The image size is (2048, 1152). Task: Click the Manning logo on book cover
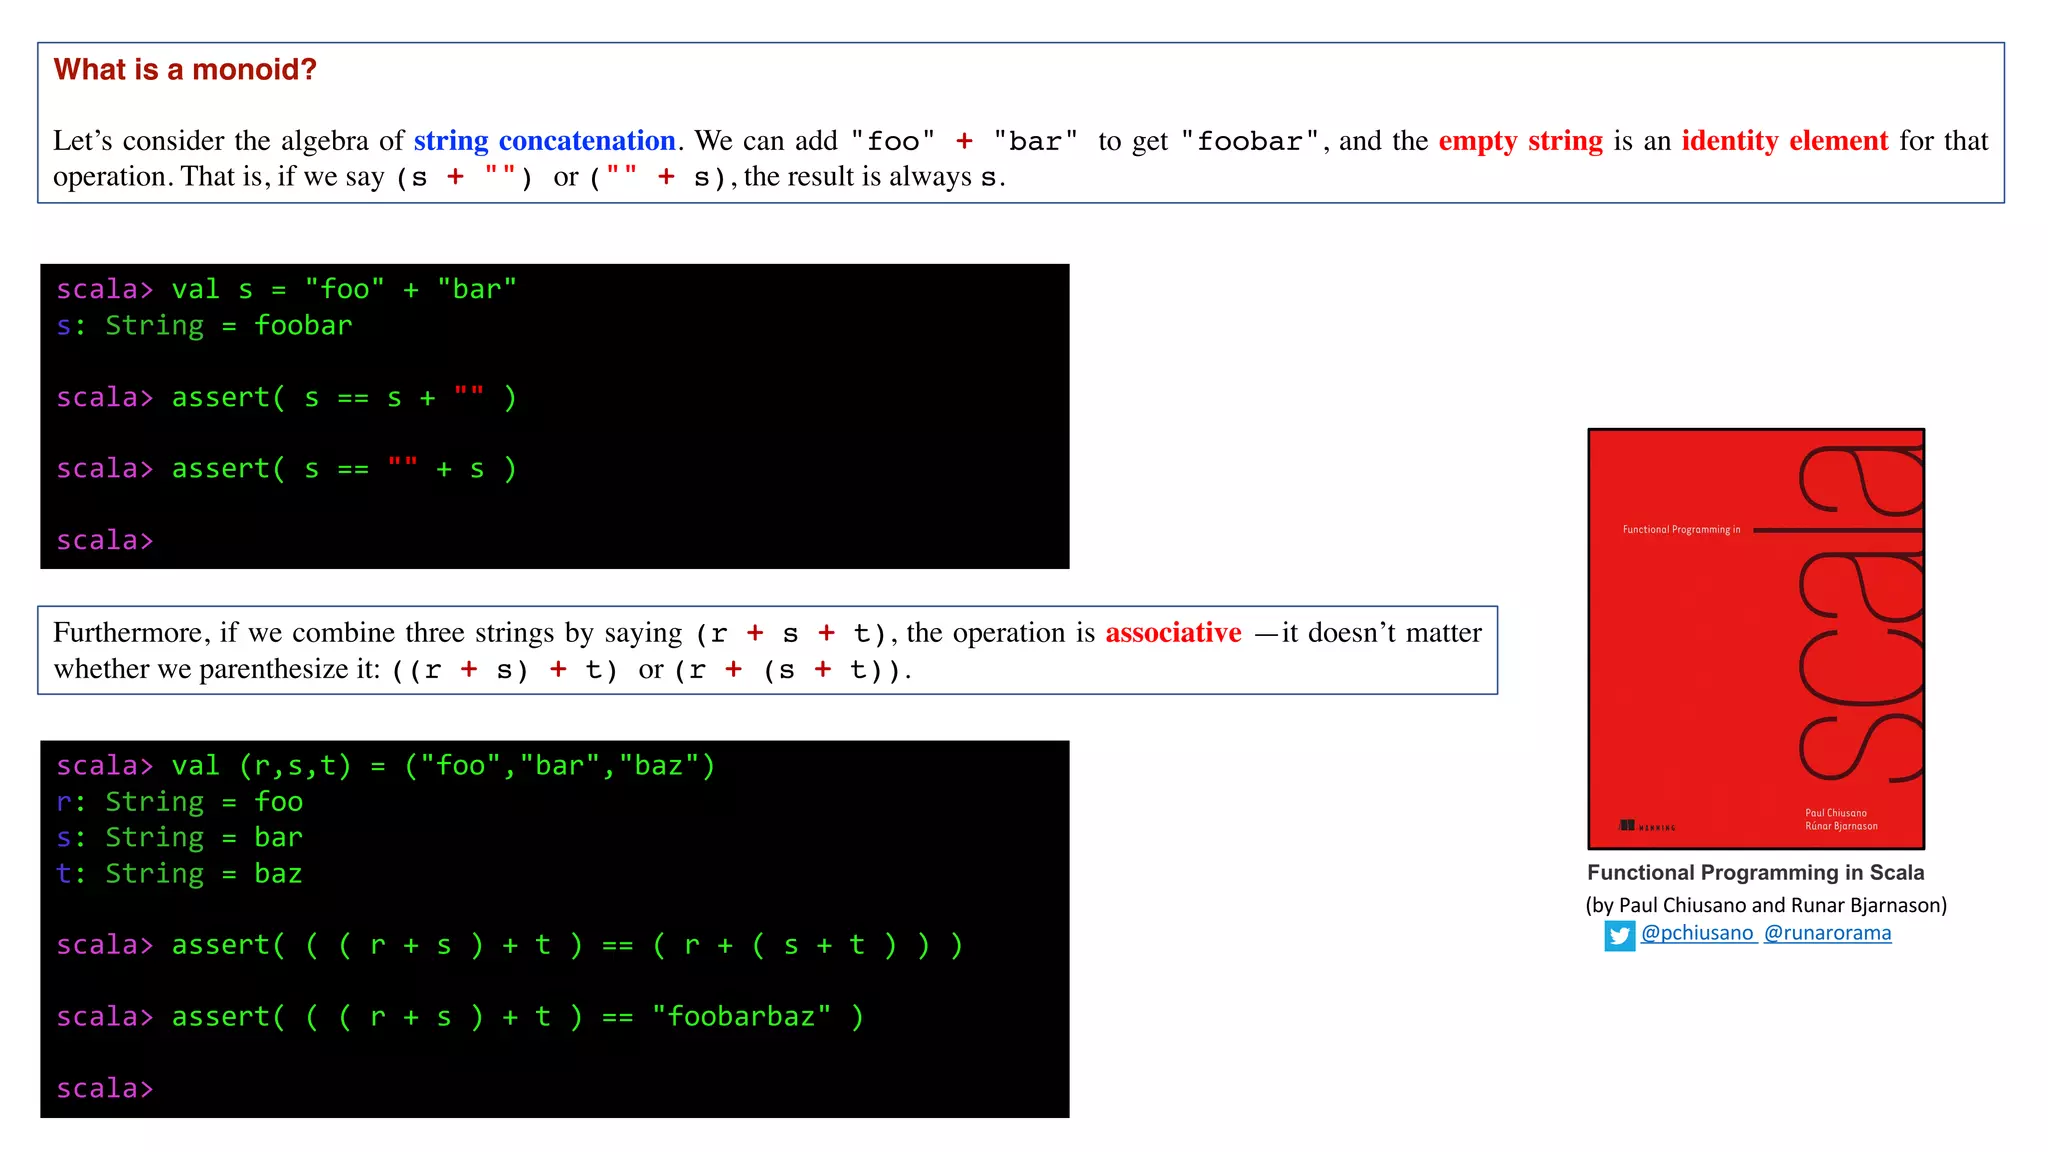tap(1646, 826)
